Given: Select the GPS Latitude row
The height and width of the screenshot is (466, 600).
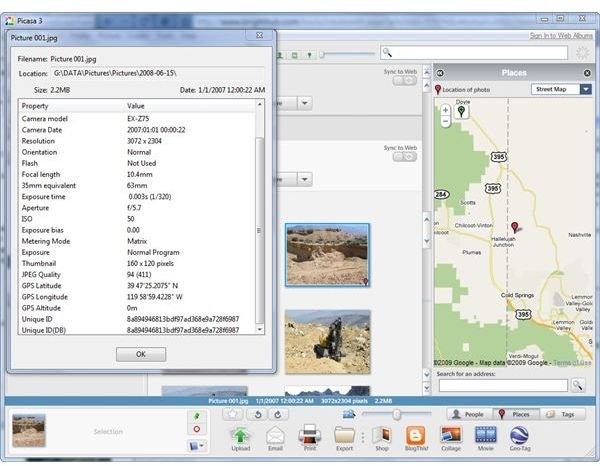Looking at the screenshot, I should coord(137,285).
